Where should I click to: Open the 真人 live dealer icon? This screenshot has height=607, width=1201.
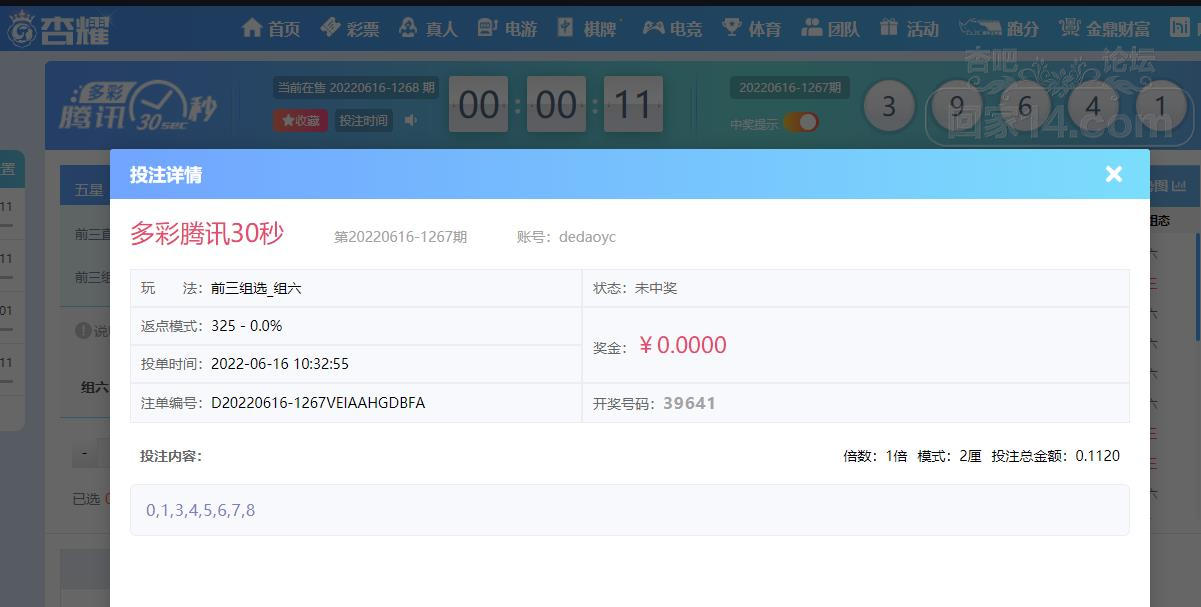coord(409,28)
